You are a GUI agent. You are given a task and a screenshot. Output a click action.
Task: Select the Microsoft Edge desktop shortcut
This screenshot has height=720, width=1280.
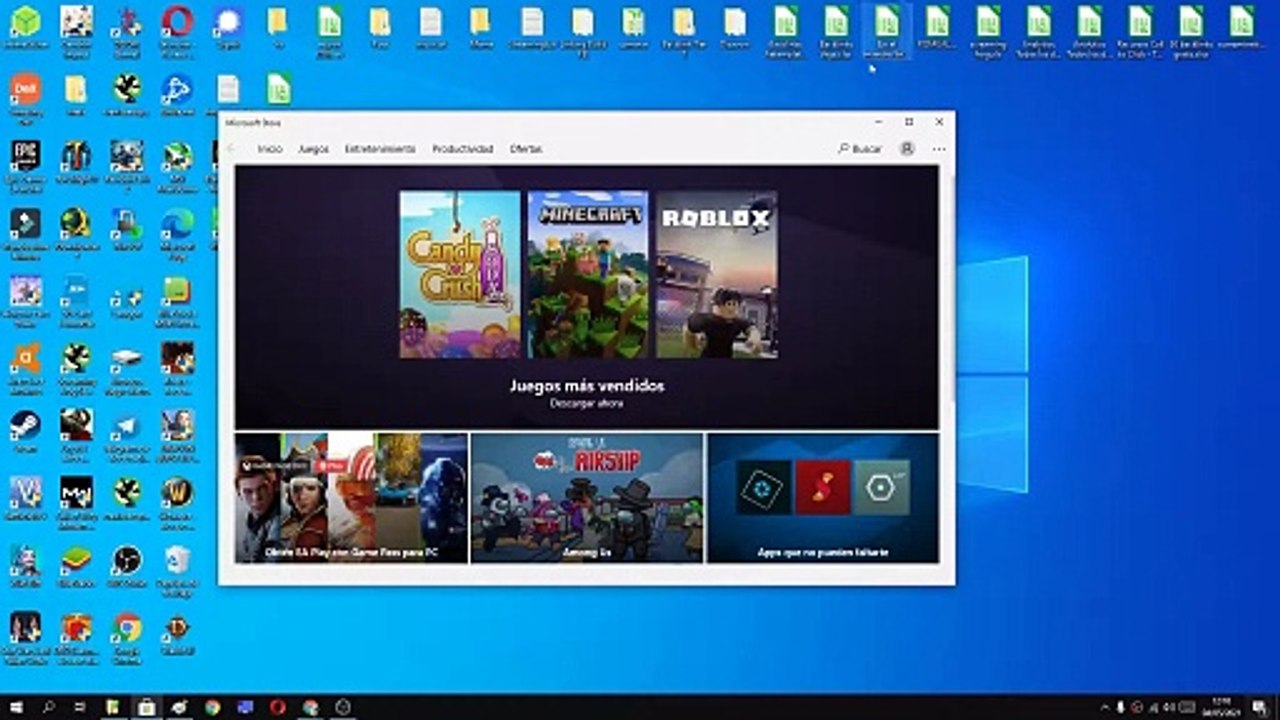[177, 231]
